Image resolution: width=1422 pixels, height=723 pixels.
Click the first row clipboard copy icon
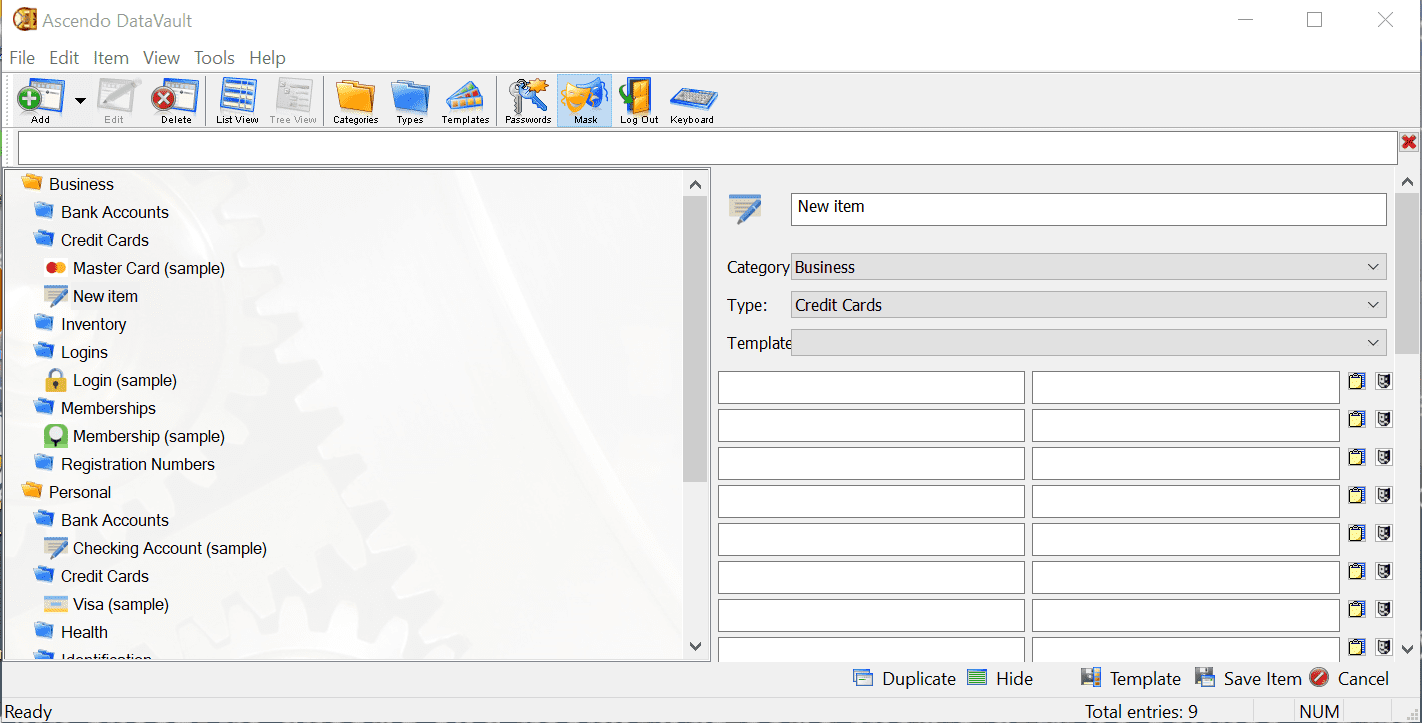[1357, 381]
